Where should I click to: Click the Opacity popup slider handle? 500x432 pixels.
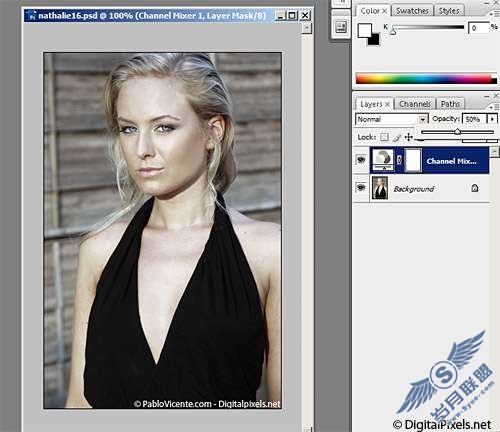457,132
